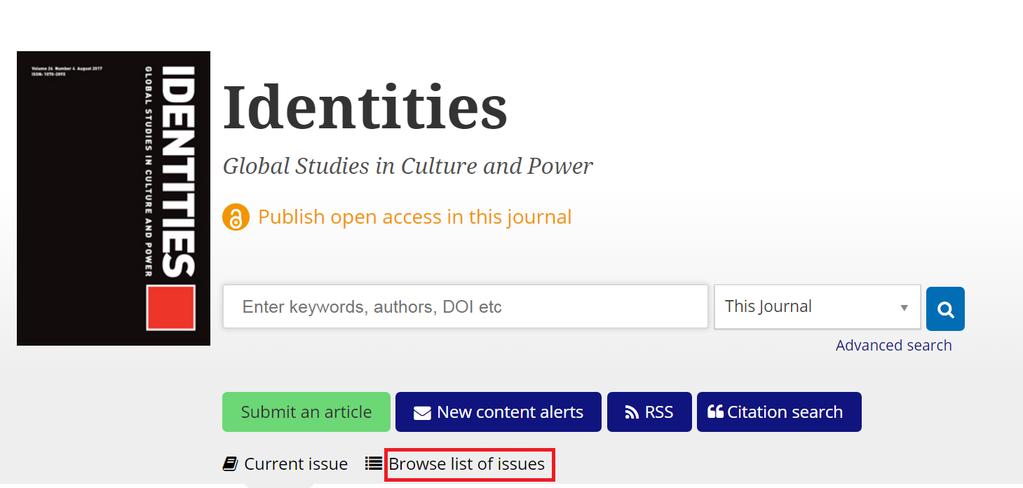Screen dimensions: 1023x488
Task: Follow the Publish open access in this journal link
Action: click(x=415, y=217)
